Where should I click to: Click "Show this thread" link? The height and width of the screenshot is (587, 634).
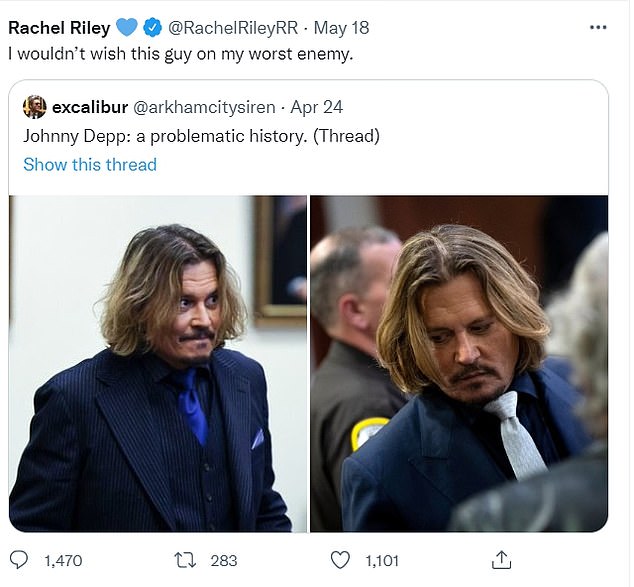point(90,164)
